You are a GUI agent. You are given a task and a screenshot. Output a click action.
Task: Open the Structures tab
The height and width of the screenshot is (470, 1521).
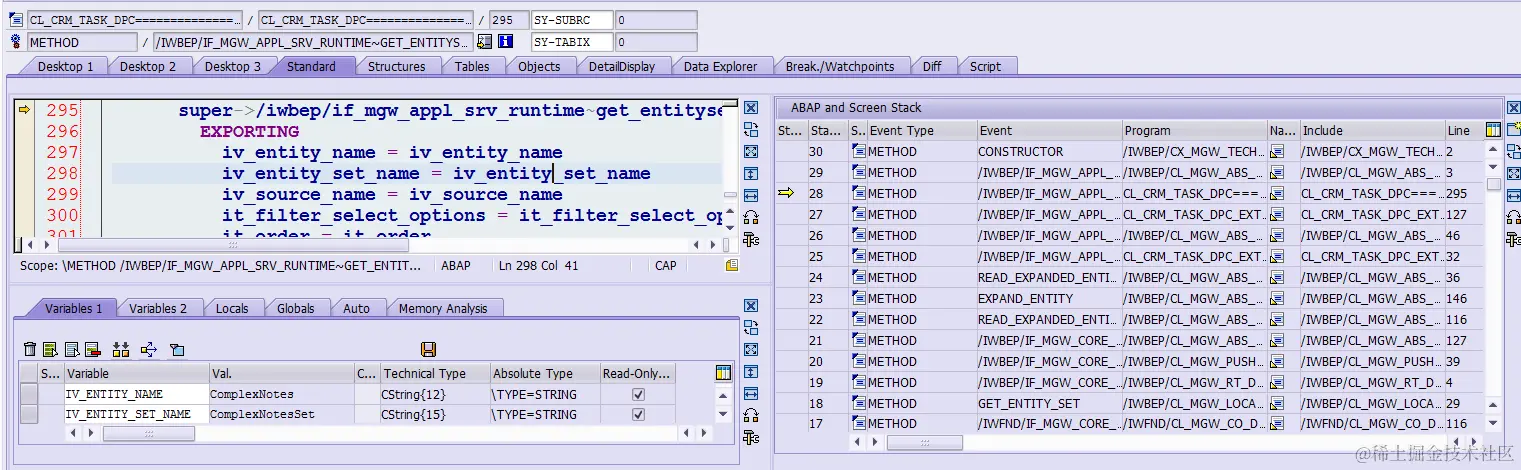coord(397,66)
